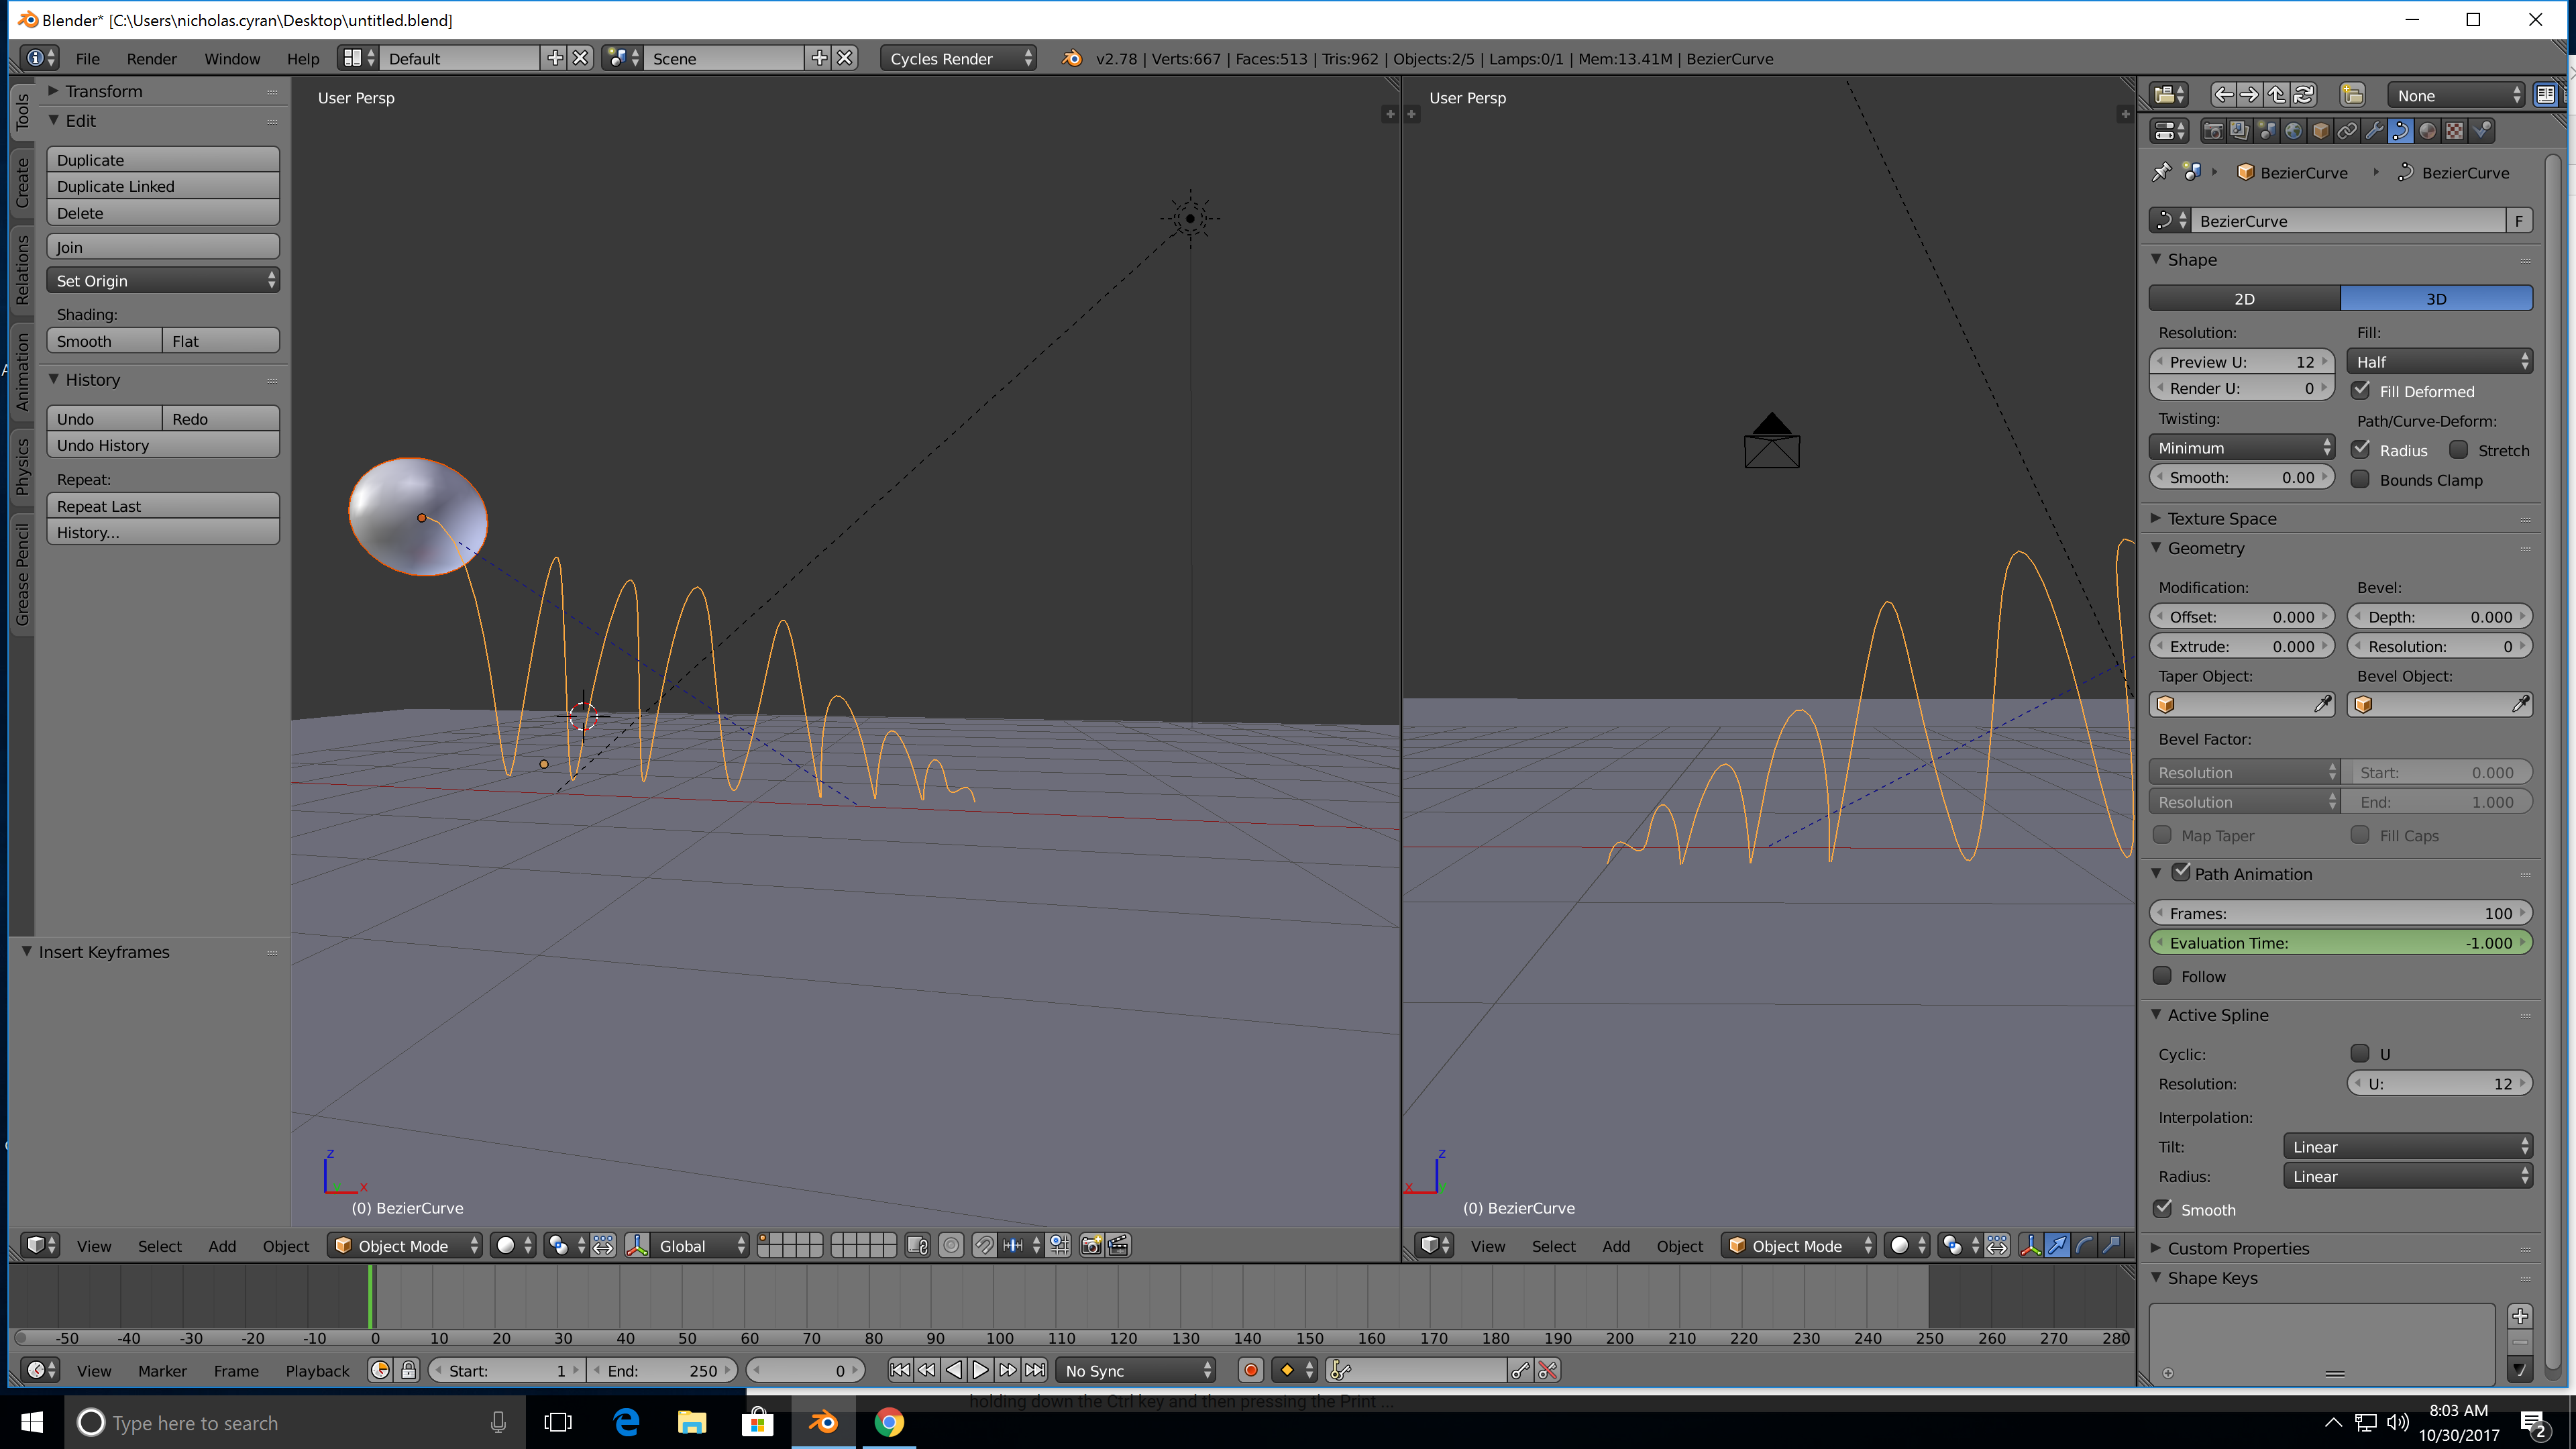Open the Cycles Render engine dropdown

[x=958, y=58]
